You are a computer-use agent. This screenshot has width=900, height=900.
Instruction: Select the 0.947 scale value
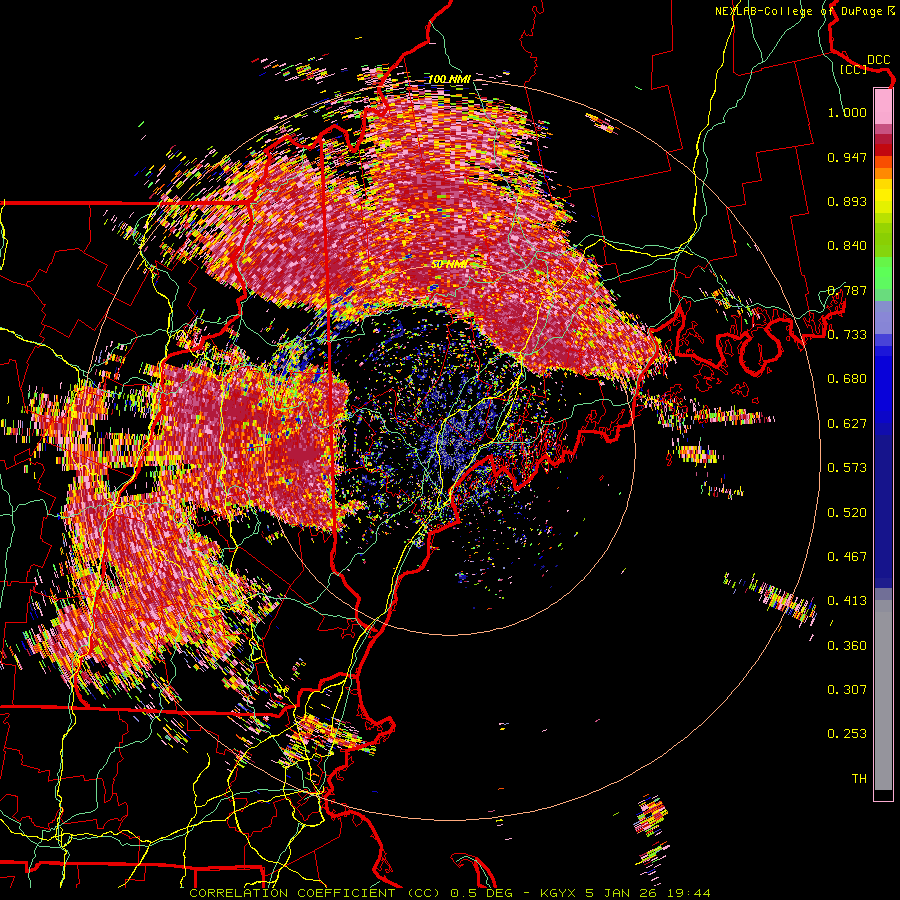point(847,157)
